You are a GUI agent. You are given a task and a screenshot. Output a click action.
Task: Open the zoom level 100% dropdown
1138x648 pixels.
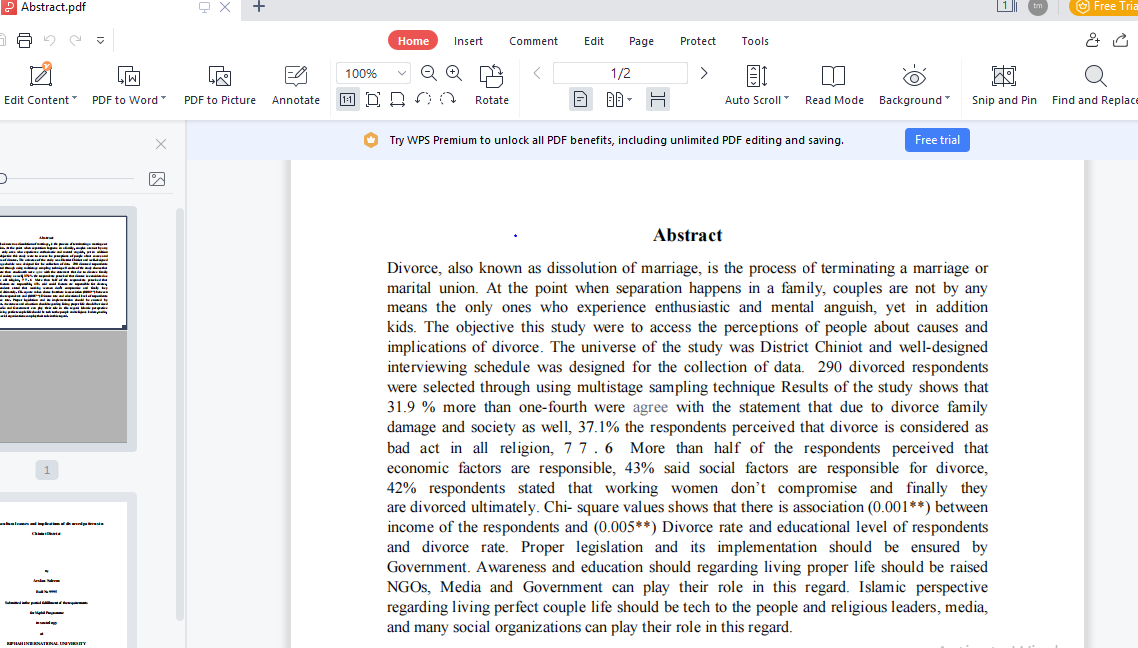point(373,73)
